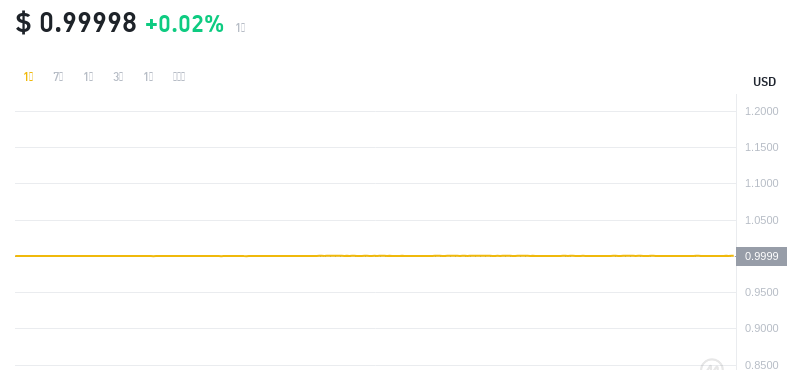Click the circular watermark logo icon
The height and width of the screenshot is (370, 800).
coord(712,365)
